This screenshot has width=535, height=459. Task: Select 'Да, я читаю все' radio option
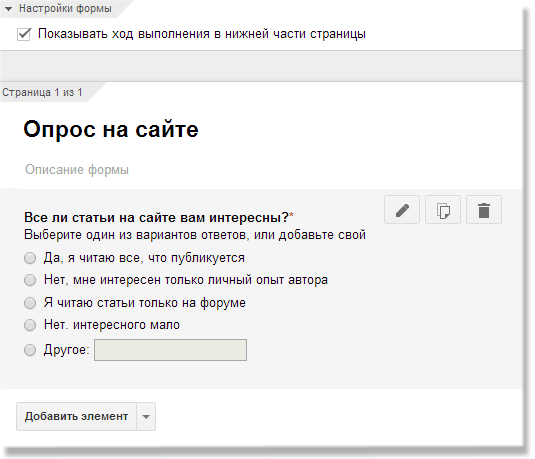(30, 258)
